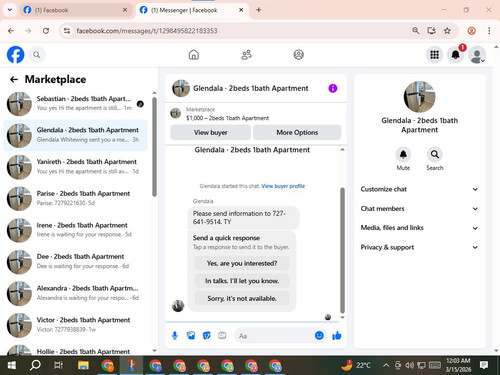Open Chrome profile avatar

[x=471, y=31]
